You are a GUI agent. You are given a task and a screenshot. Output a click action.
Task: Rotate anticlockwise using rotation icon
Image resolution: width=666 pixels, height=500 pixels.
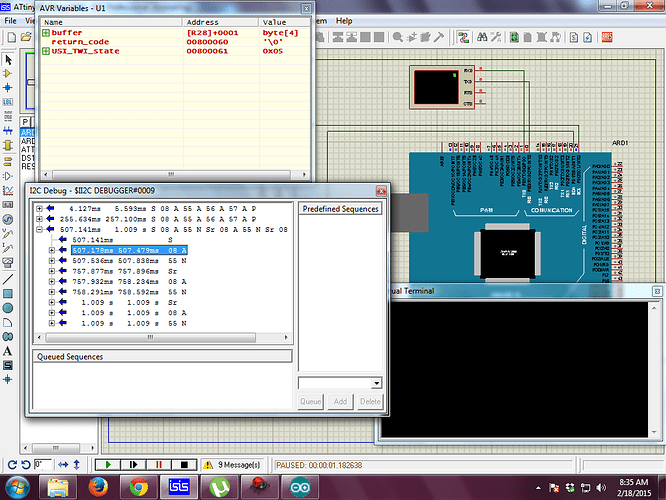(x=25, y=465)
